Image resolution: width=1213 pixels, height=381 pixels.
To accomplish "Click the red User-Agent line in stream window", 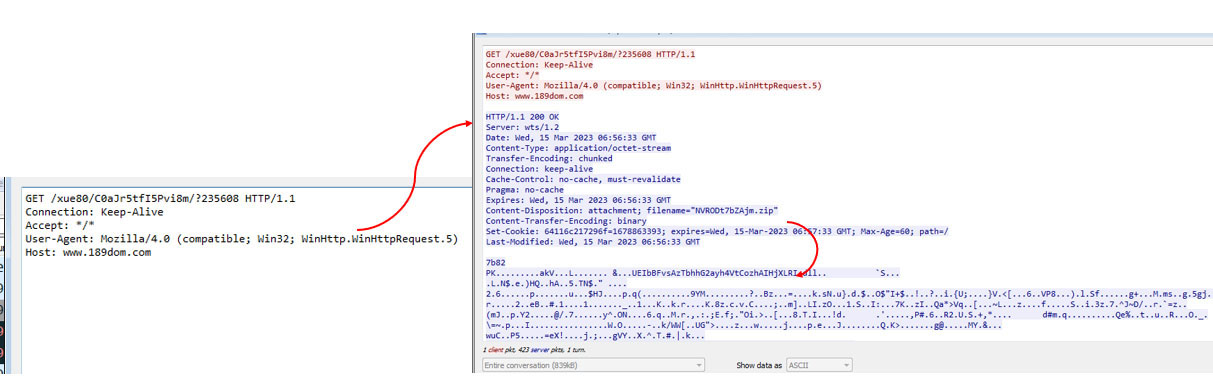I will pyautogui.click(x=653, y=86).
